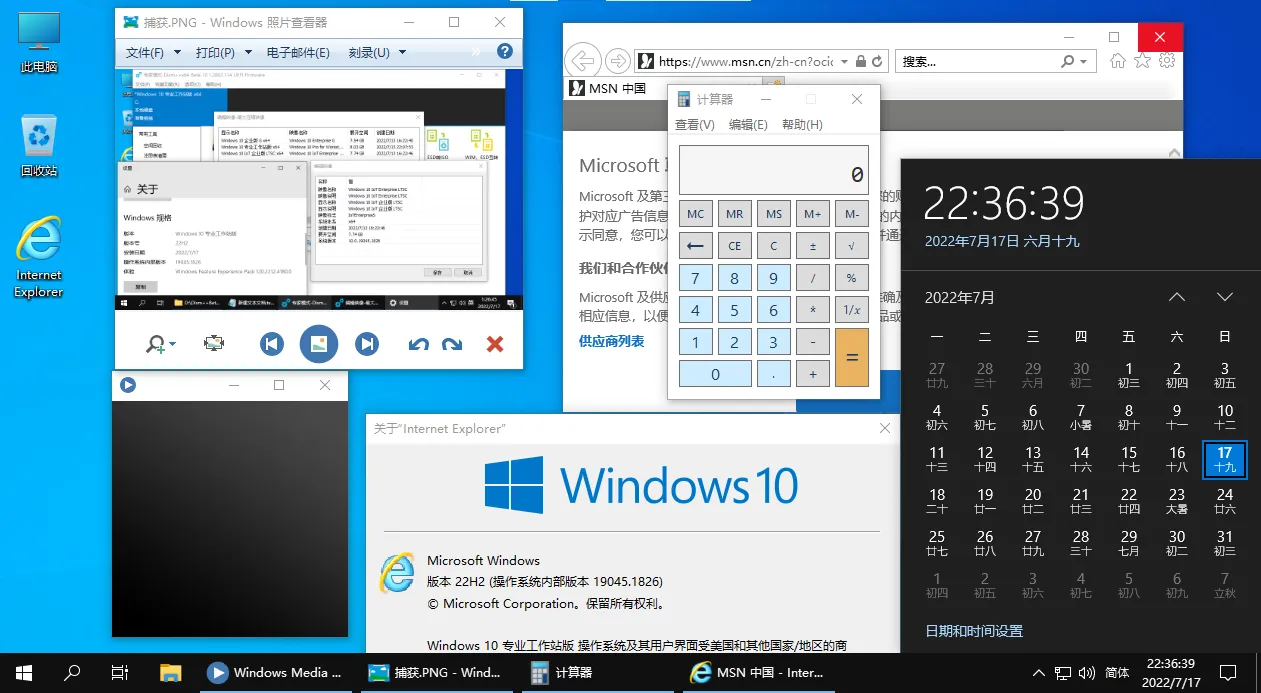The image size is (1261, 693).
Task: Select July 23 大暑 in calendar
Action: click(1177, 501)
